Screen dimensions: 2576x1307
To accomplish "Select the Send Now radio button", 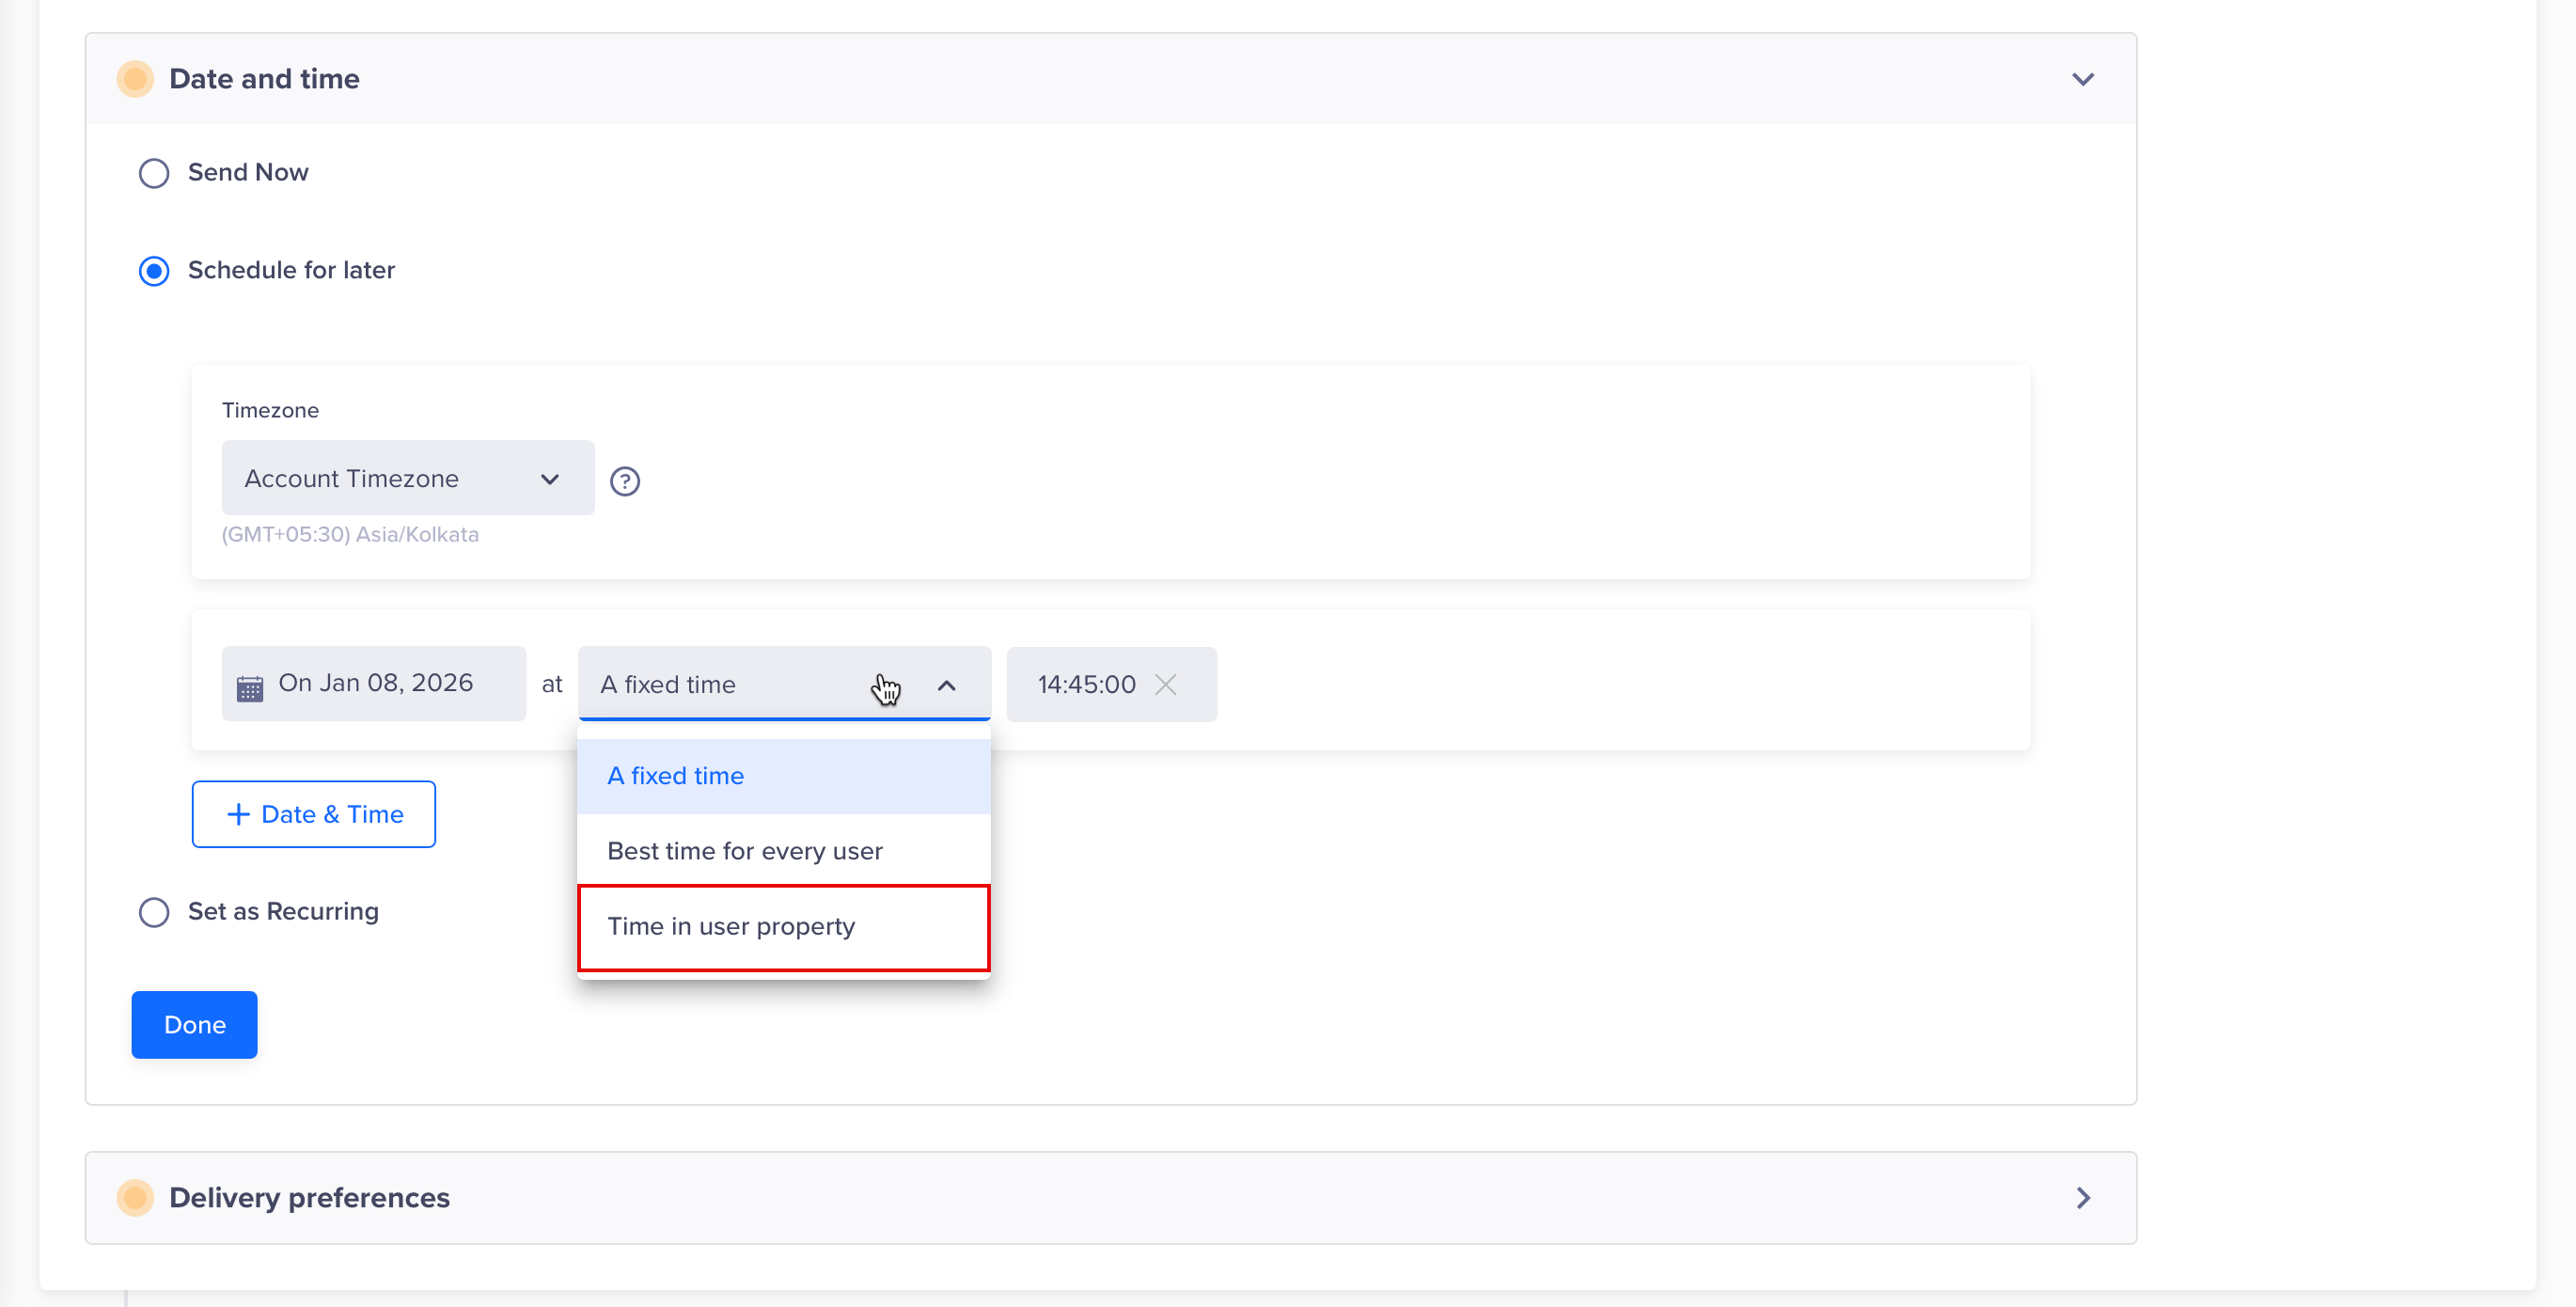I will [154, 173].
